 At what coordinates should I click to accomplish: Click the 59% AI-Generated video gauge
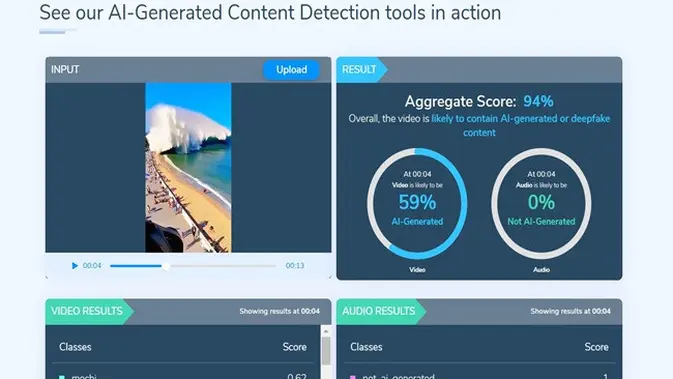coord(417,204)
